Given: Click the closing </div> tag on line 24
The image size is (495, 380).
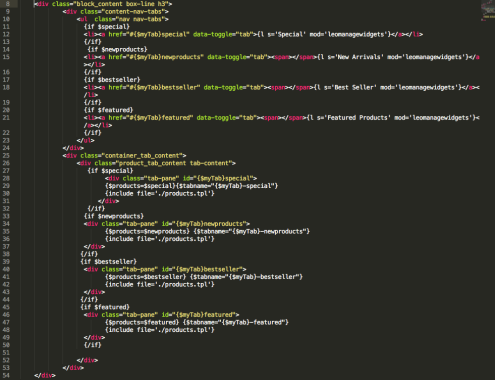Looking at the screenshot, I should coord(73,148).
